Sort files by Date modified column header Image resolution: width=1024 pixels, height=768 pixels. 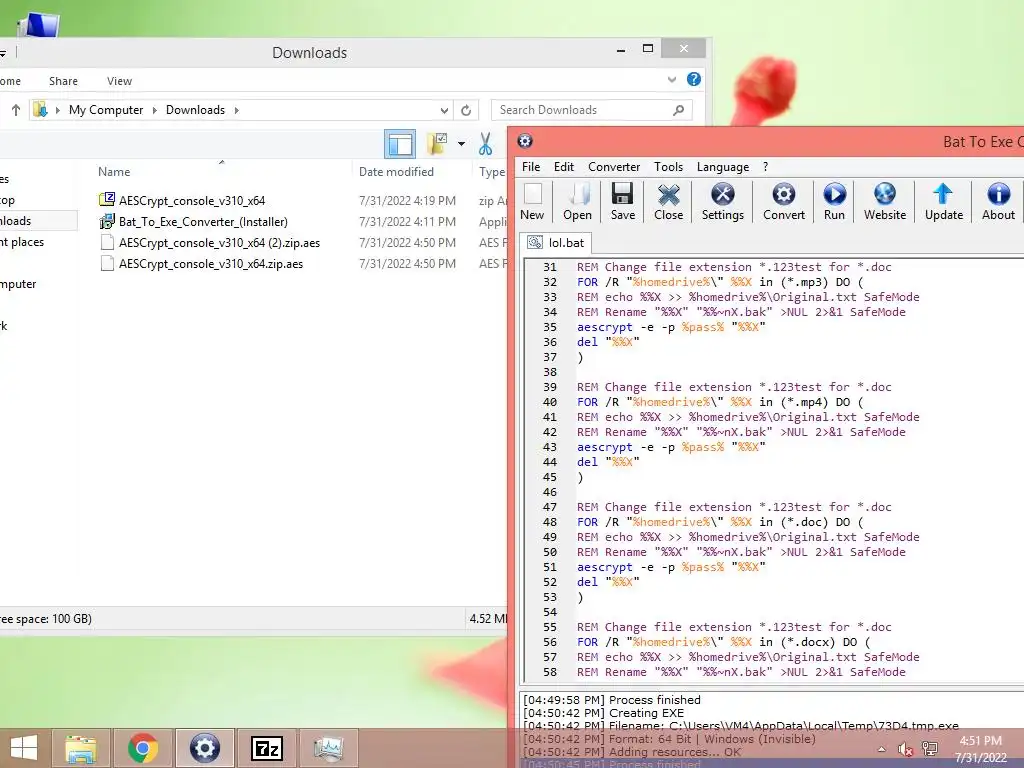[396, 172]
